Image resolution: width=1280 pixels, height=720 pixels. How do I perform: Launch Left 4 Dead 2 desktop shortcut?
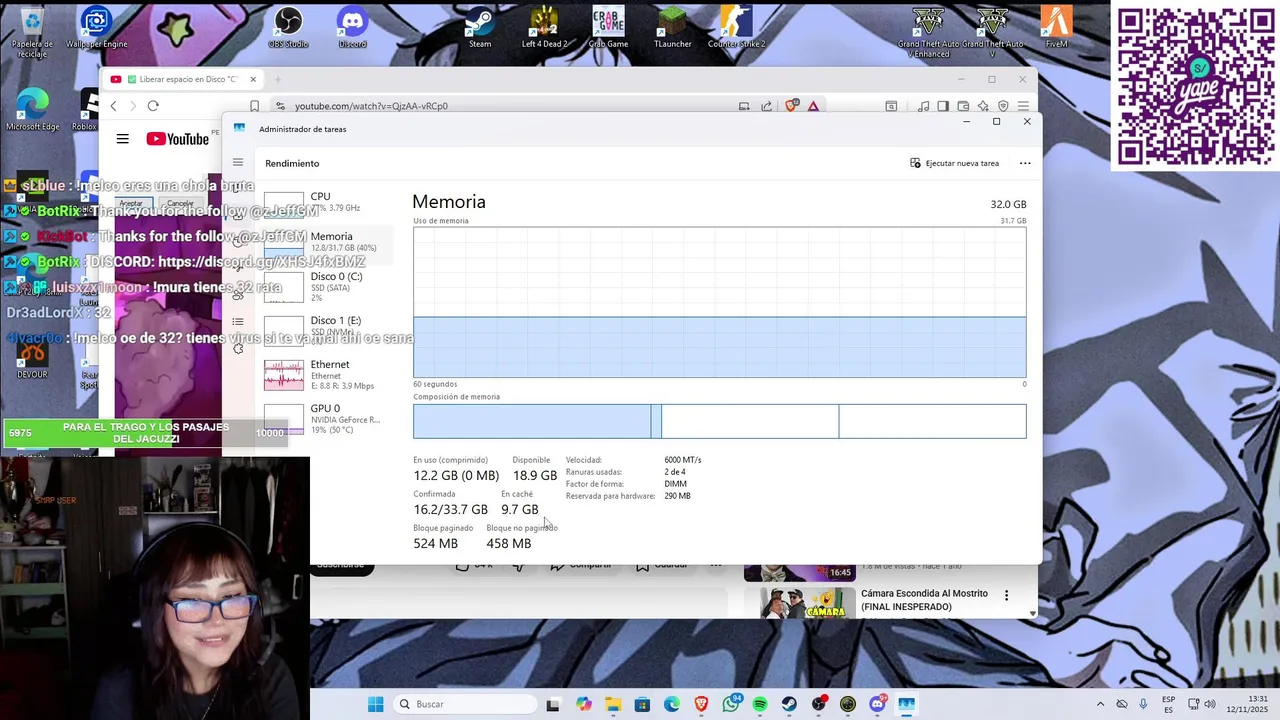coord(544,28)
